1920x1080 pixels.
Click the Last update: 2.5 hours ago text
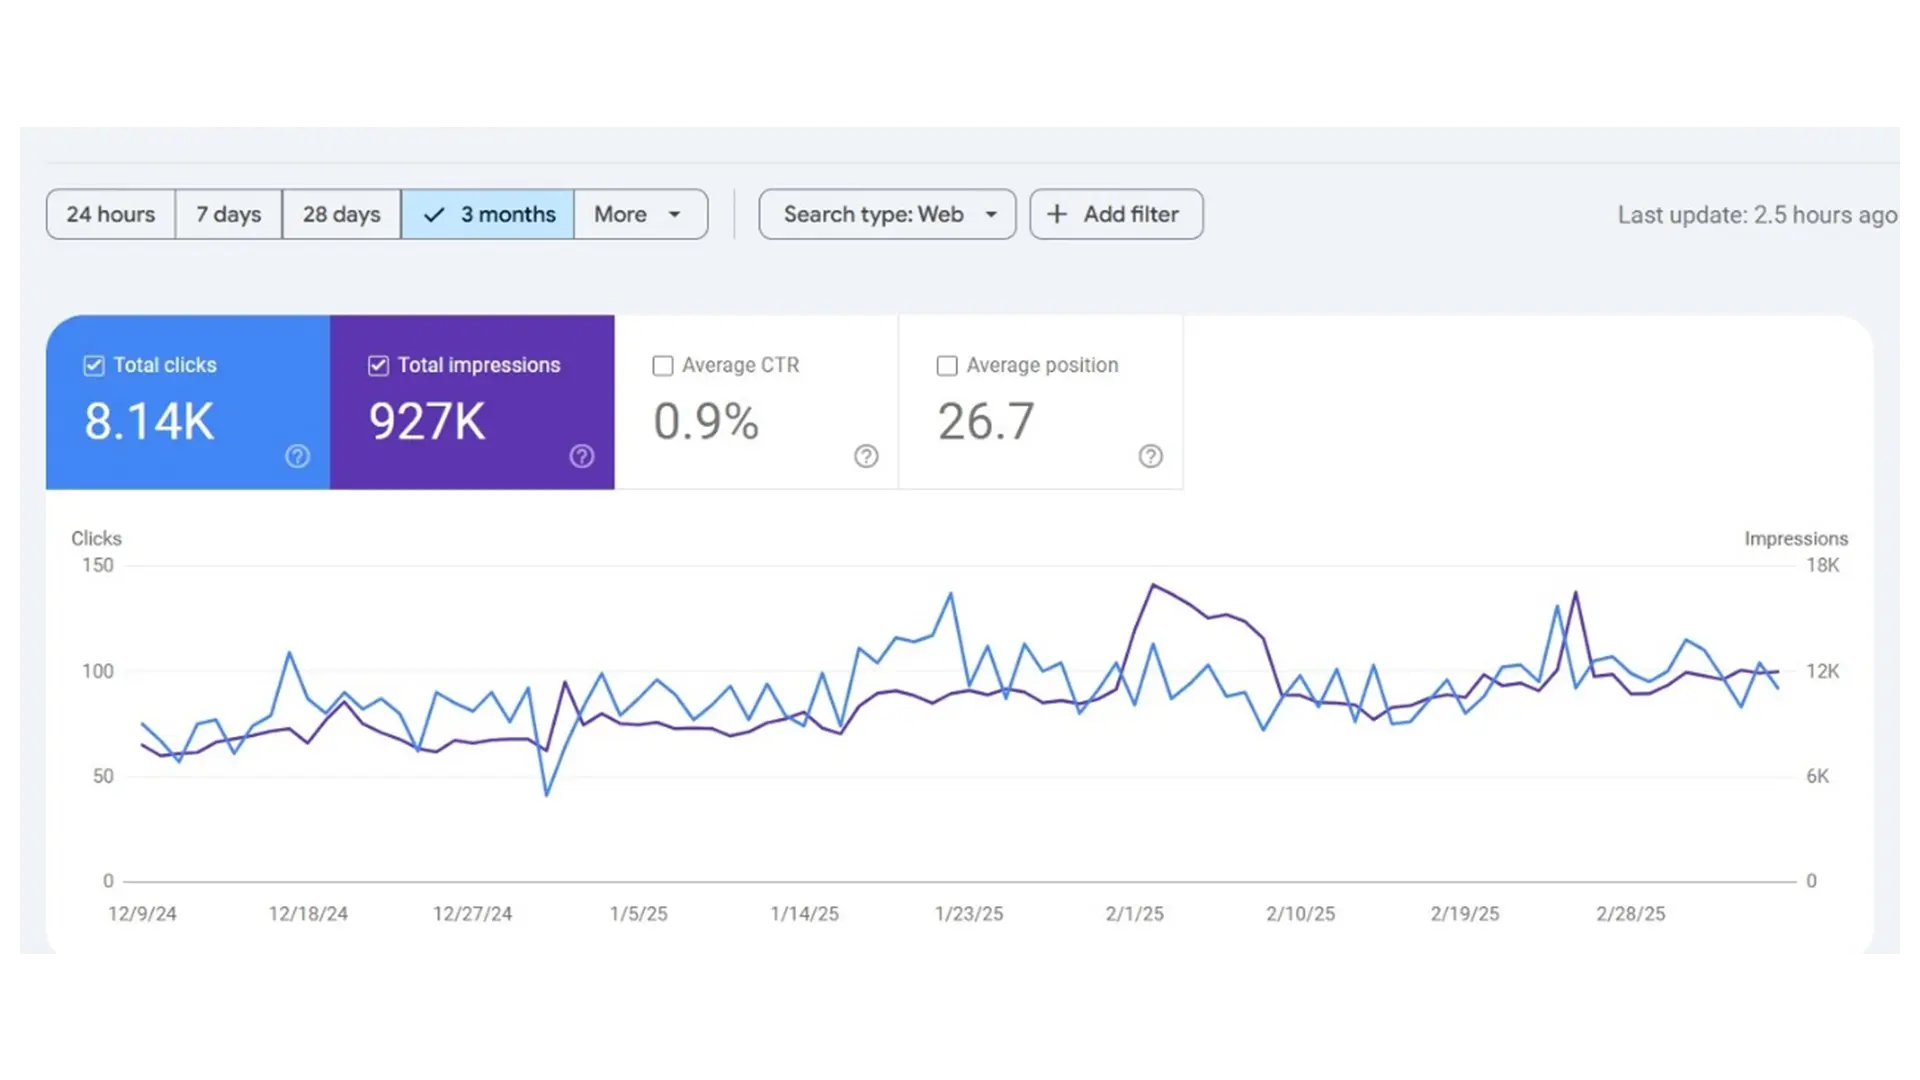(x=1757, y=215)
